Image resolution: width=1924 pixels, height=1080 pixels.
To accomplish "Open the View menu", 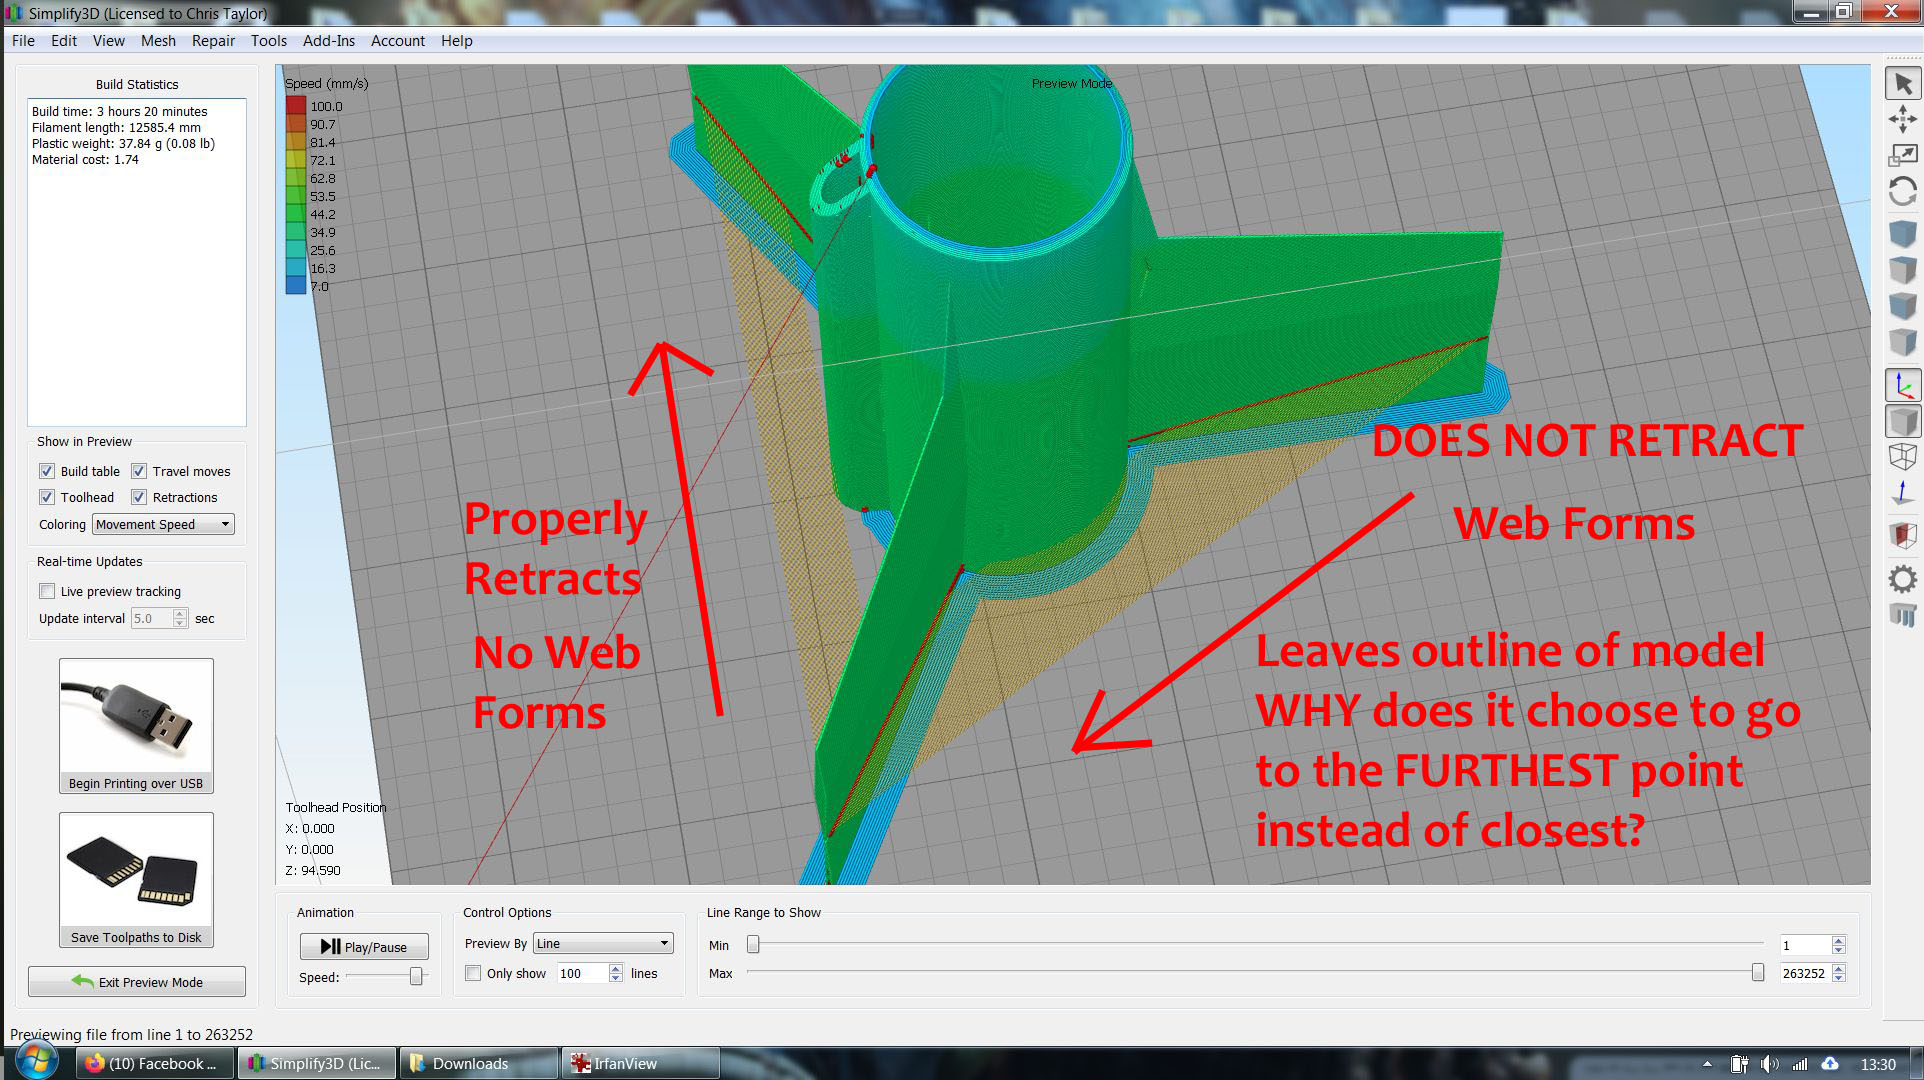I will (109, 41).
